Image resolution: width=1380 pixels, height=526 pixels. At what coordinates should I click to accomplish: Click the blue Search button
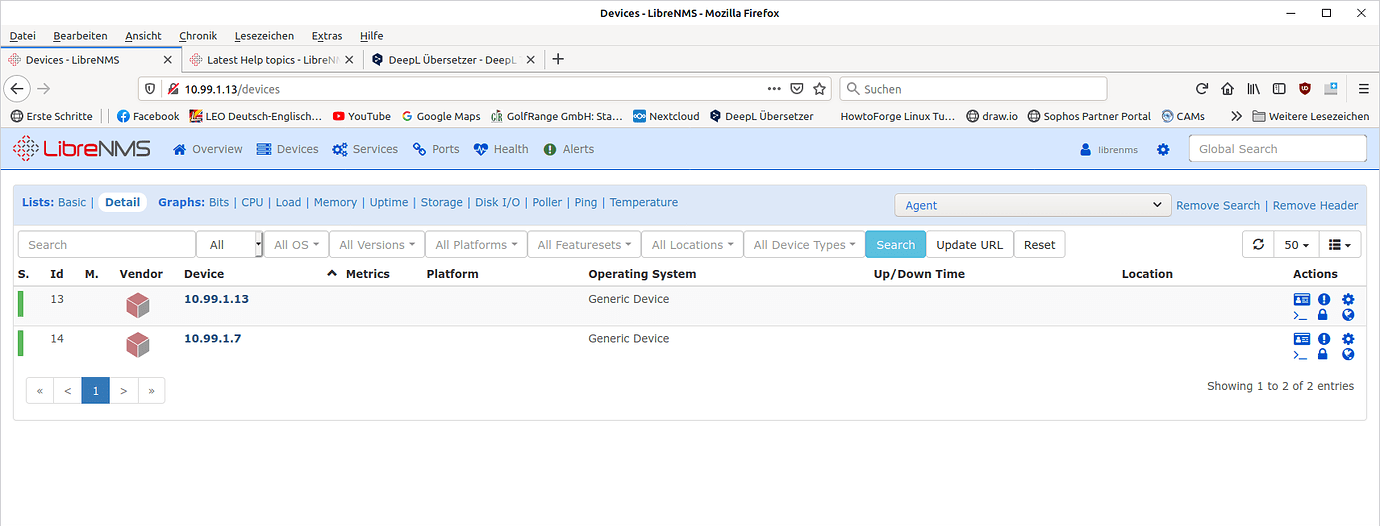tap(895, 245)
